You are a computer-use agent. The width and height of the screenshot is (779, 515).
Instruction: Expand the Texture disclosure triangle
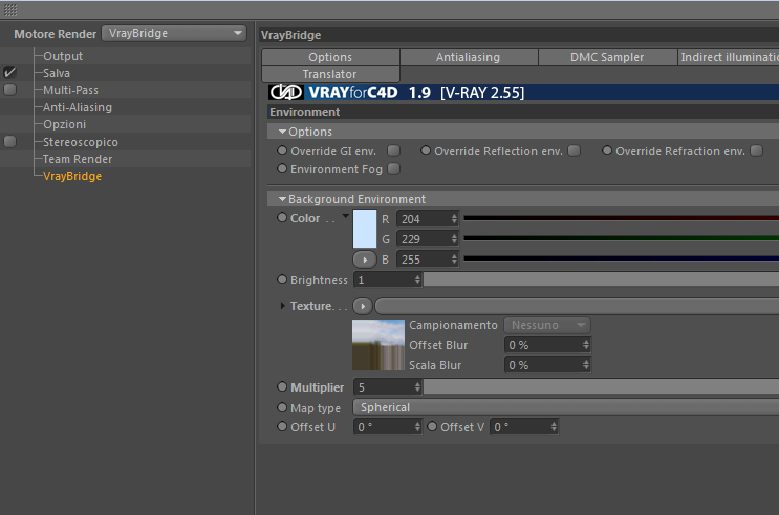(x=282, y=306)
